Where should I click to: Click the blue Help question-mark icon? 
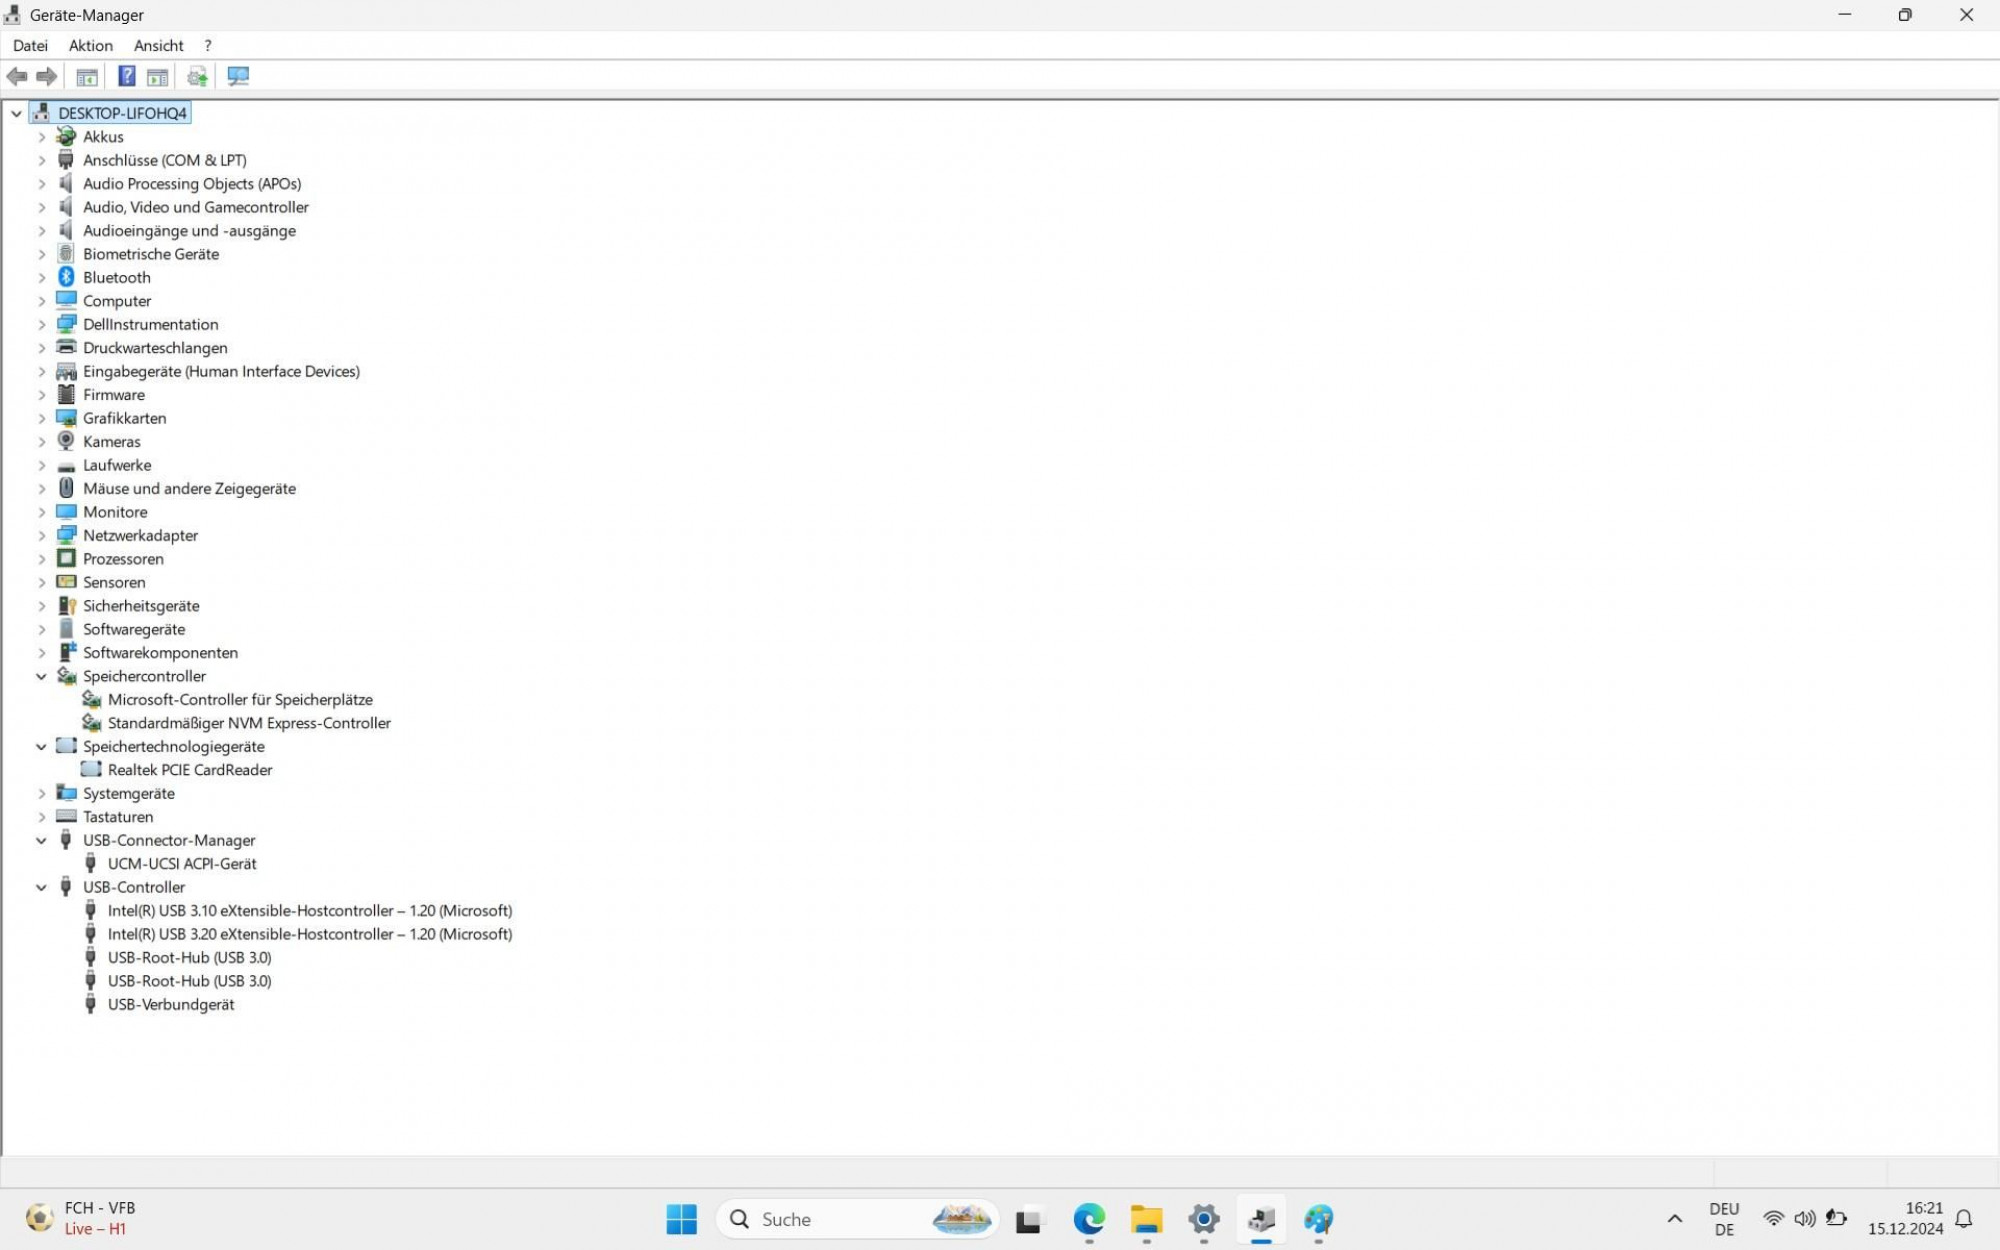[x=127, y=76]
